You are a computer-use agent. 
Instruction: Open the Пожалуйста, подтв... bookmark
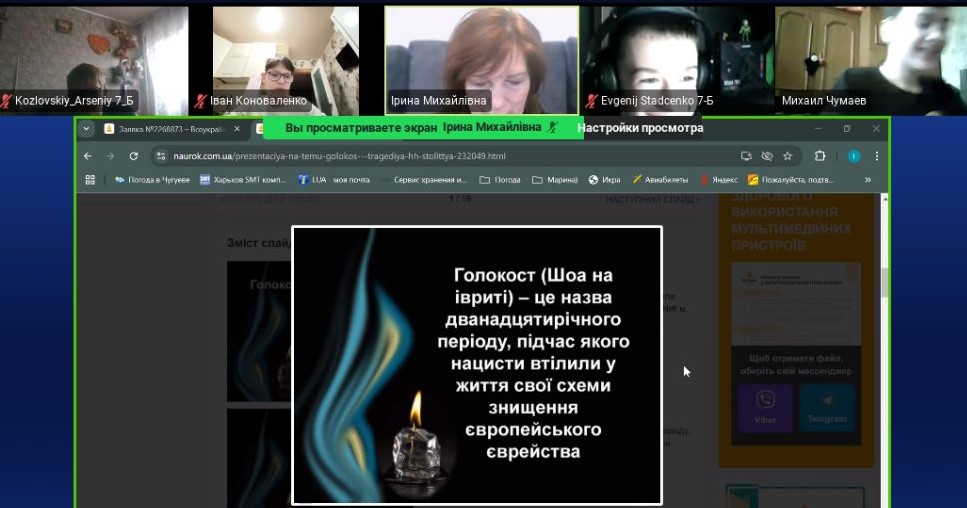[791, 179]
